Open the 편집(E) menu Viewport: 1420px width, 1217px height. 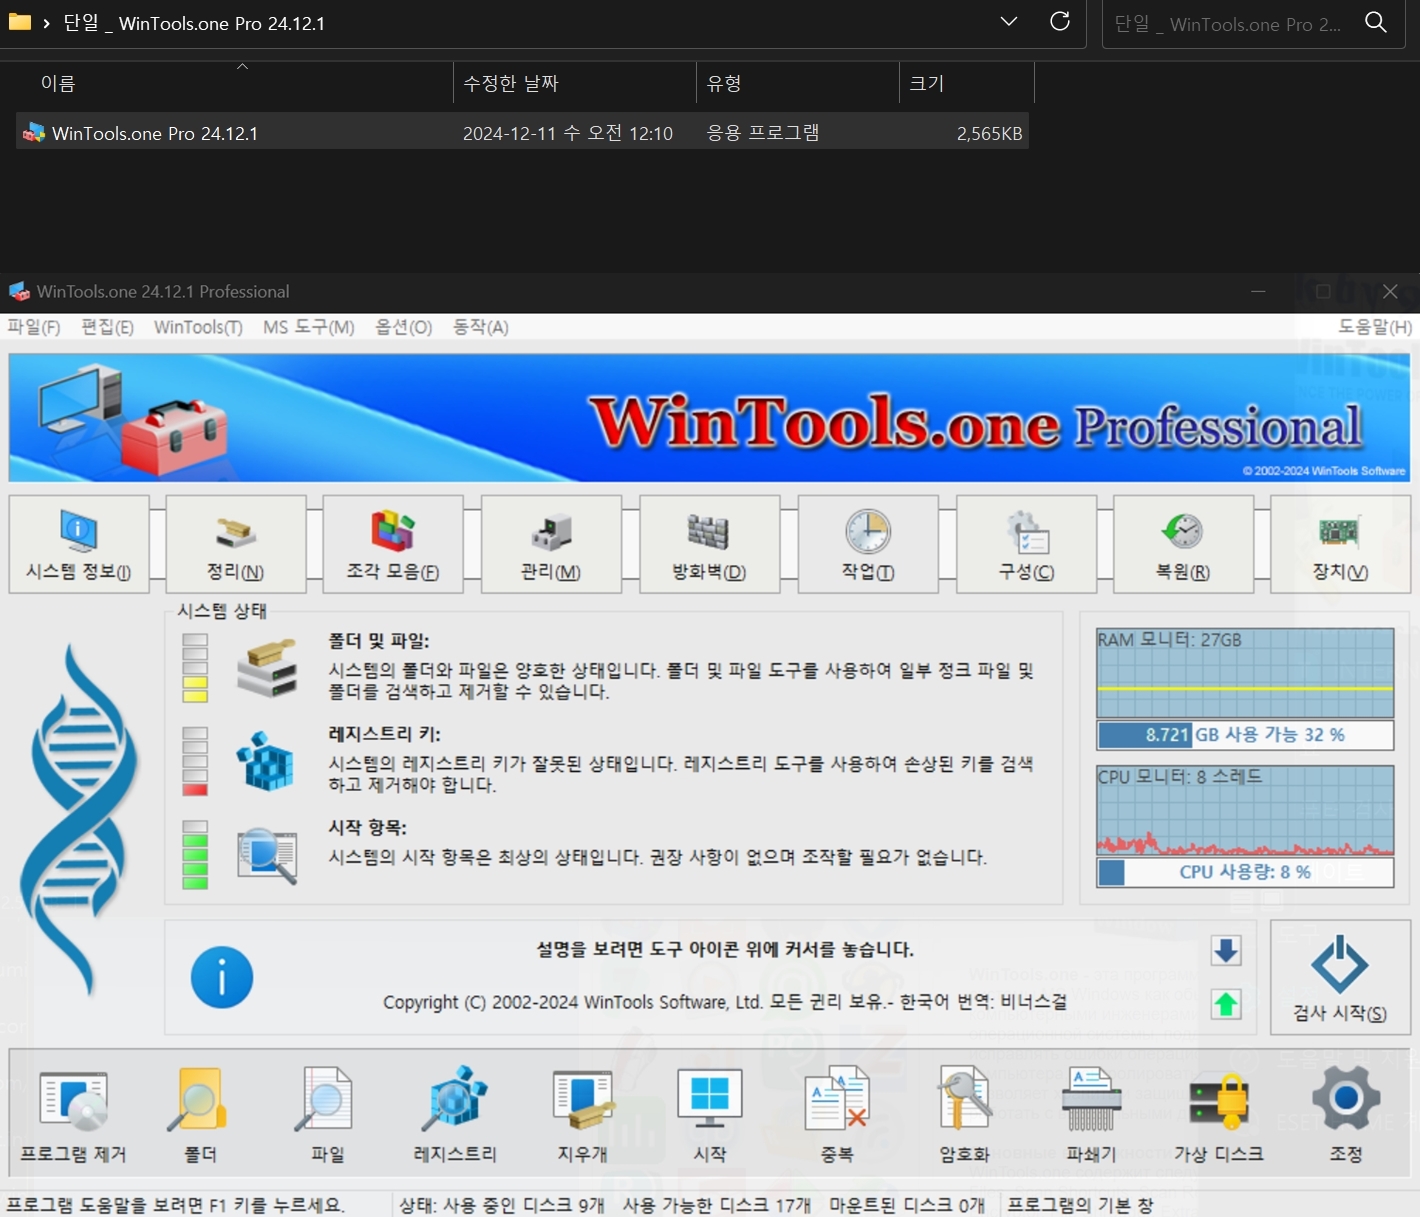point(107,327)
